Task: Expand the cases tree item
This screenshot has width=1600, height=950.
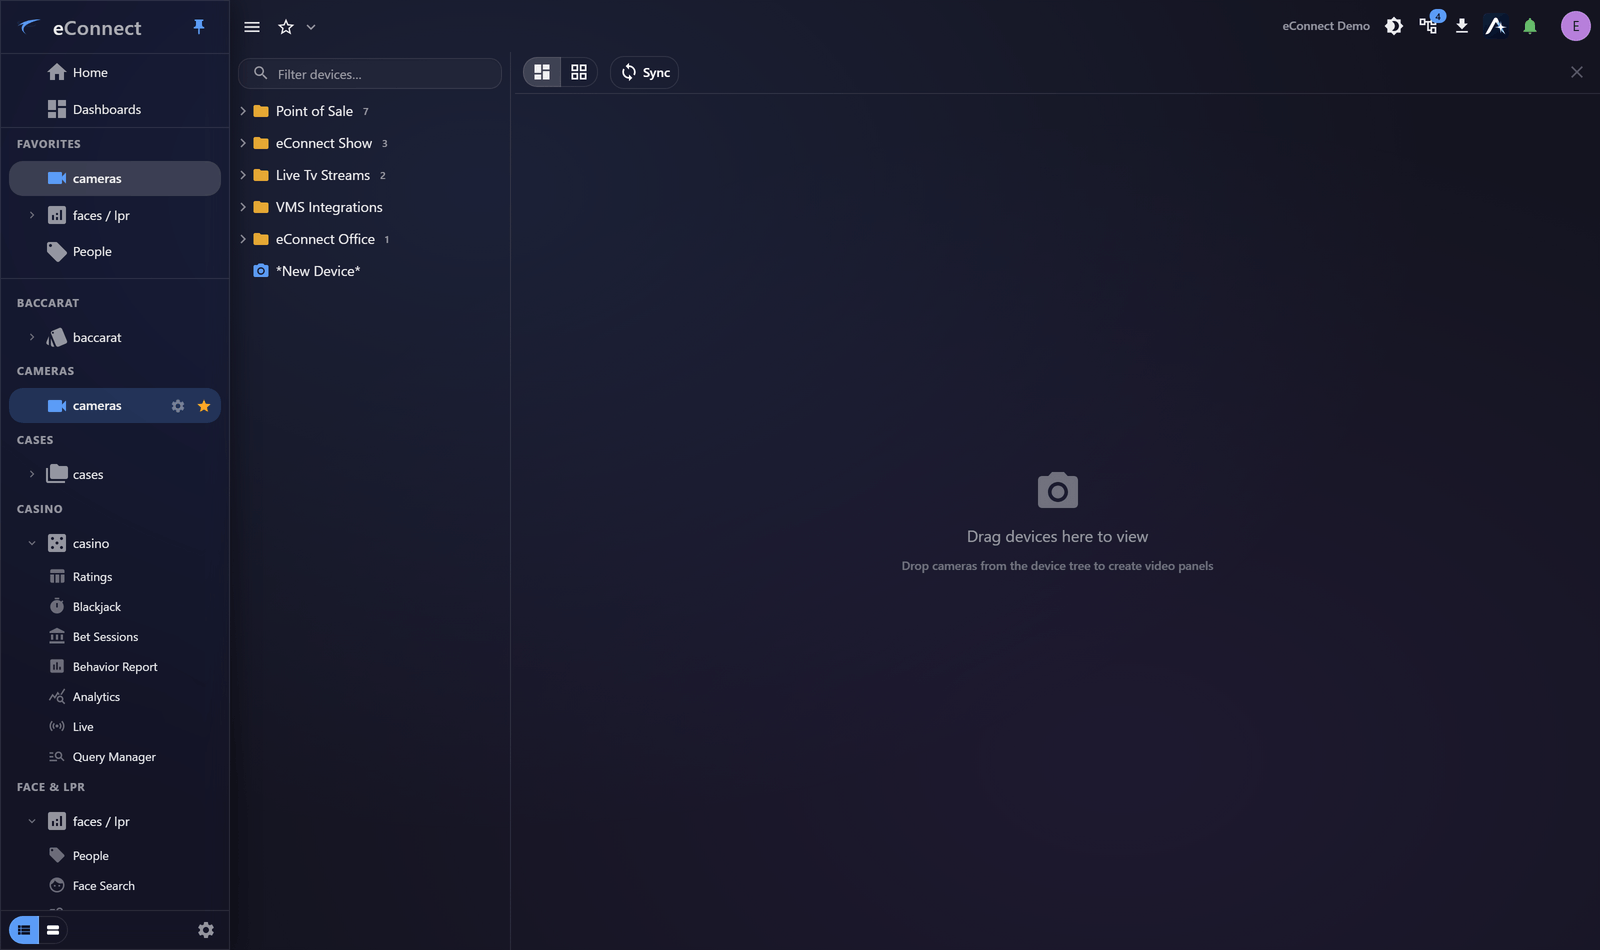Action: point(32,474)
